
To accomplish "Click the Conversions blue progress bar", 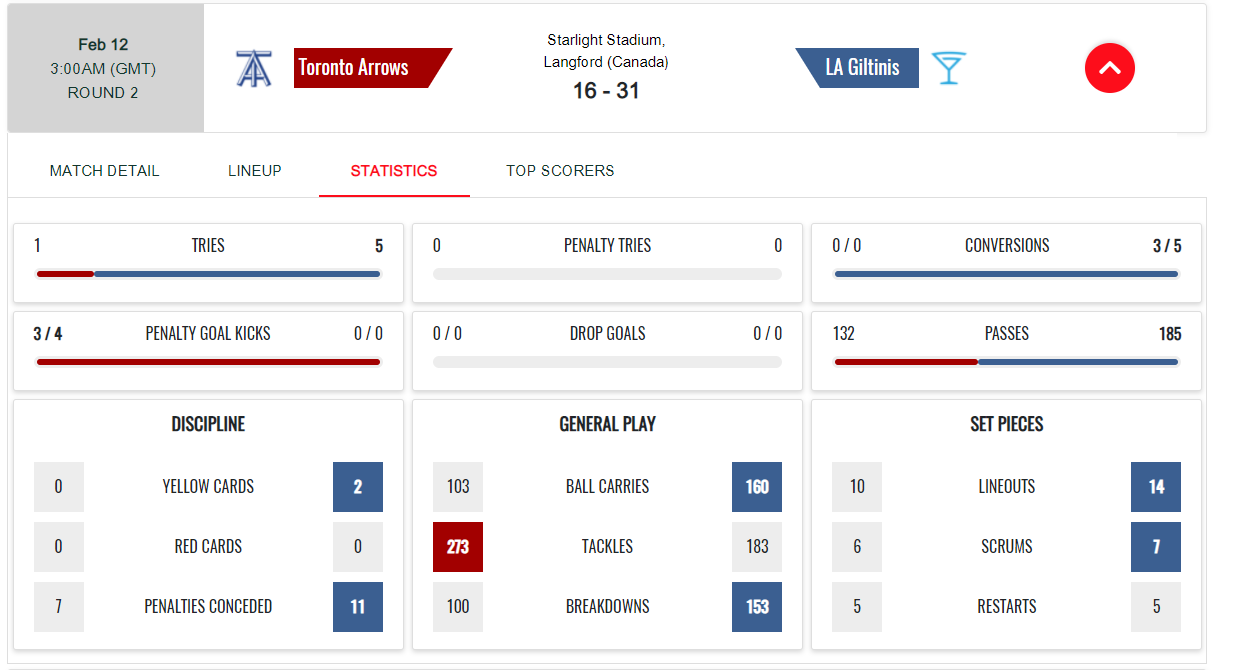I will point(1006,274).
